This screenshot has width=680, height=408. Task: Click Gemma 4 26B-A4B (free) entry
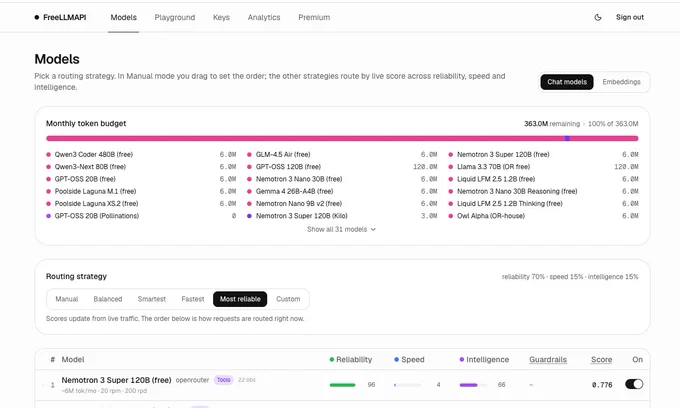pos(294,191)
